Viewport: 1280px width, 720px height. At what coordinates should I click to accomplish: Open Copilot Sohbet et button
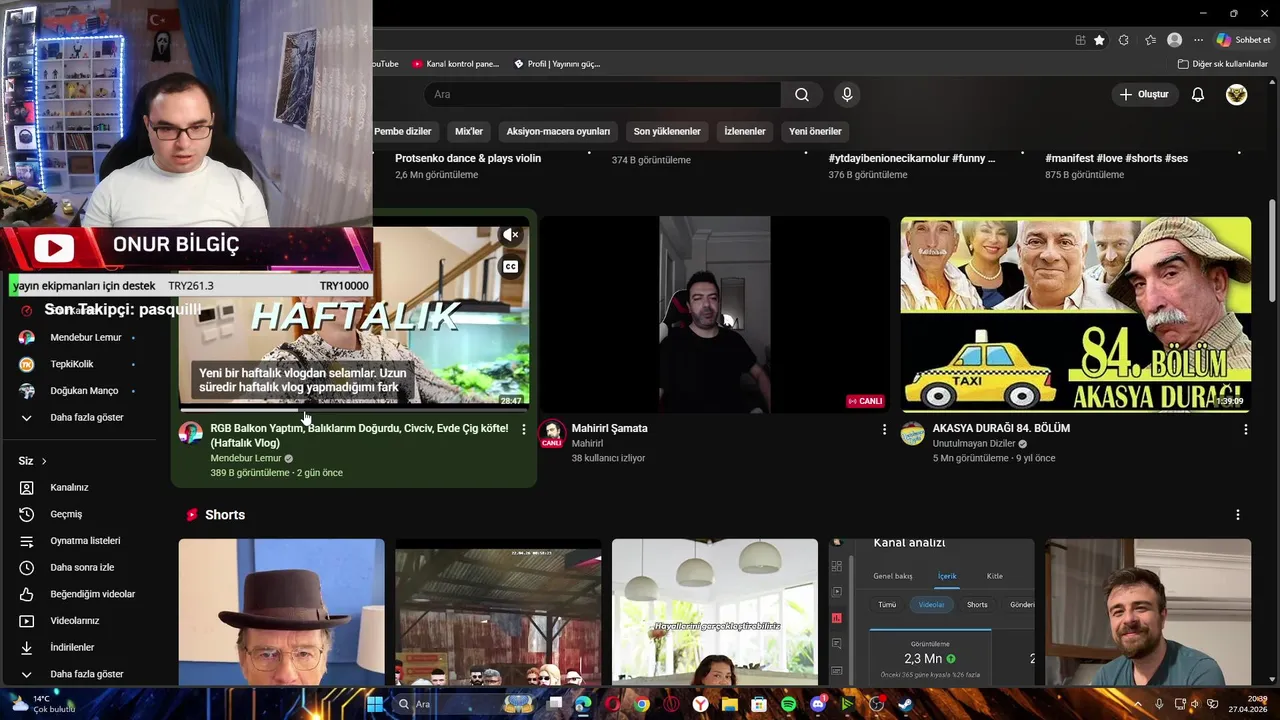coord(1244,40)
